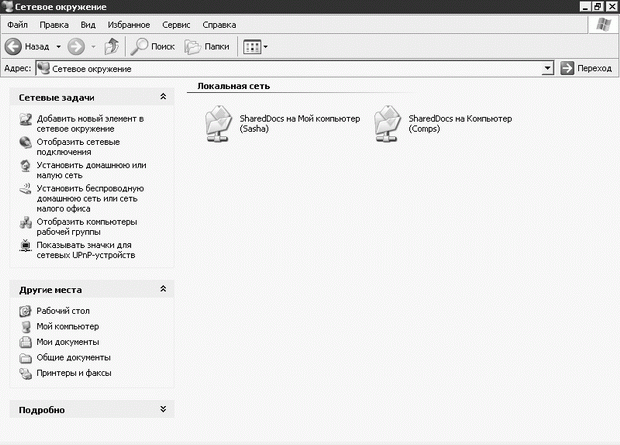This screenshot has height=445, width=620.
Task: Click the workgroup computers icon
Action: tap(26, 222)
